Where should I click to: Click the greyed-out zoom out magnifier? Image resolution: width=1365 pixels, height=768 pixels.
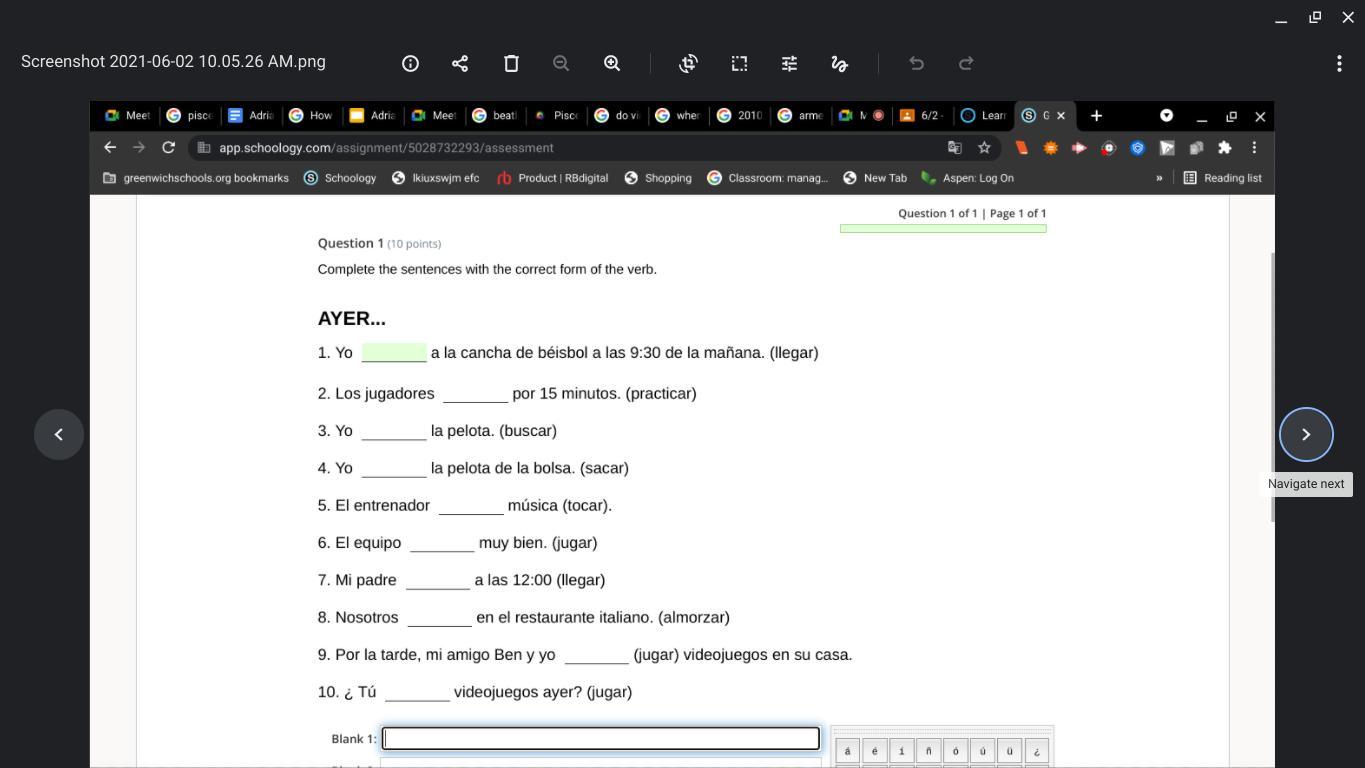coord(561,63)
